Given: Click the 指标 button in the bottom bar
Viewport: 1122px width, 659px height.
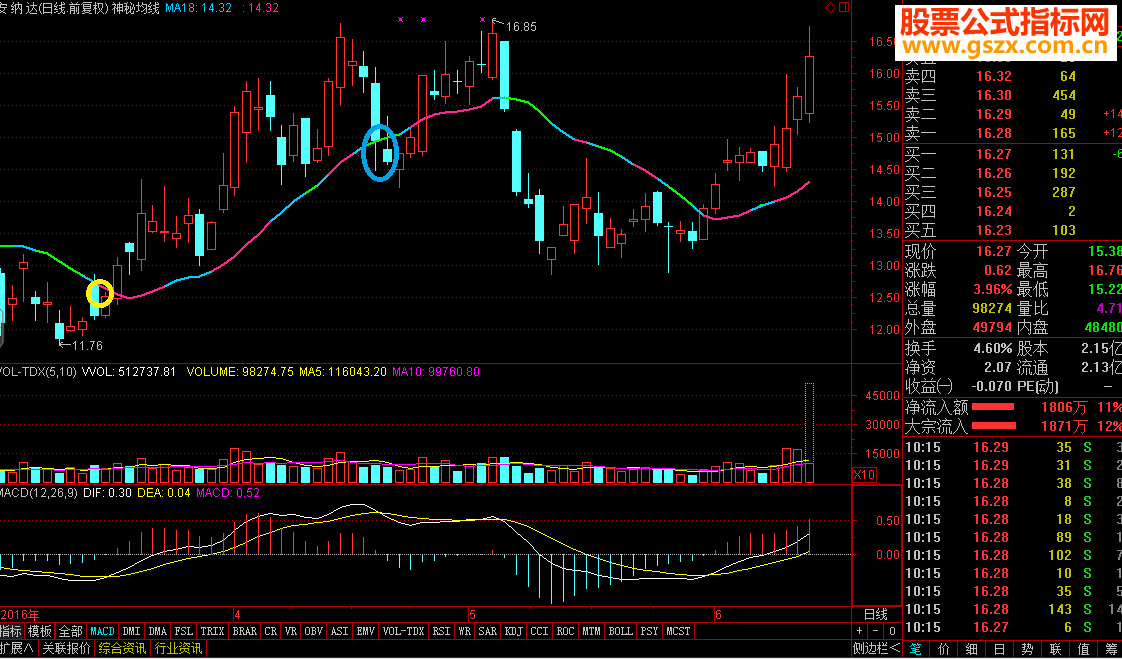Looking at the screenshot, I should (x=11, y=632).
